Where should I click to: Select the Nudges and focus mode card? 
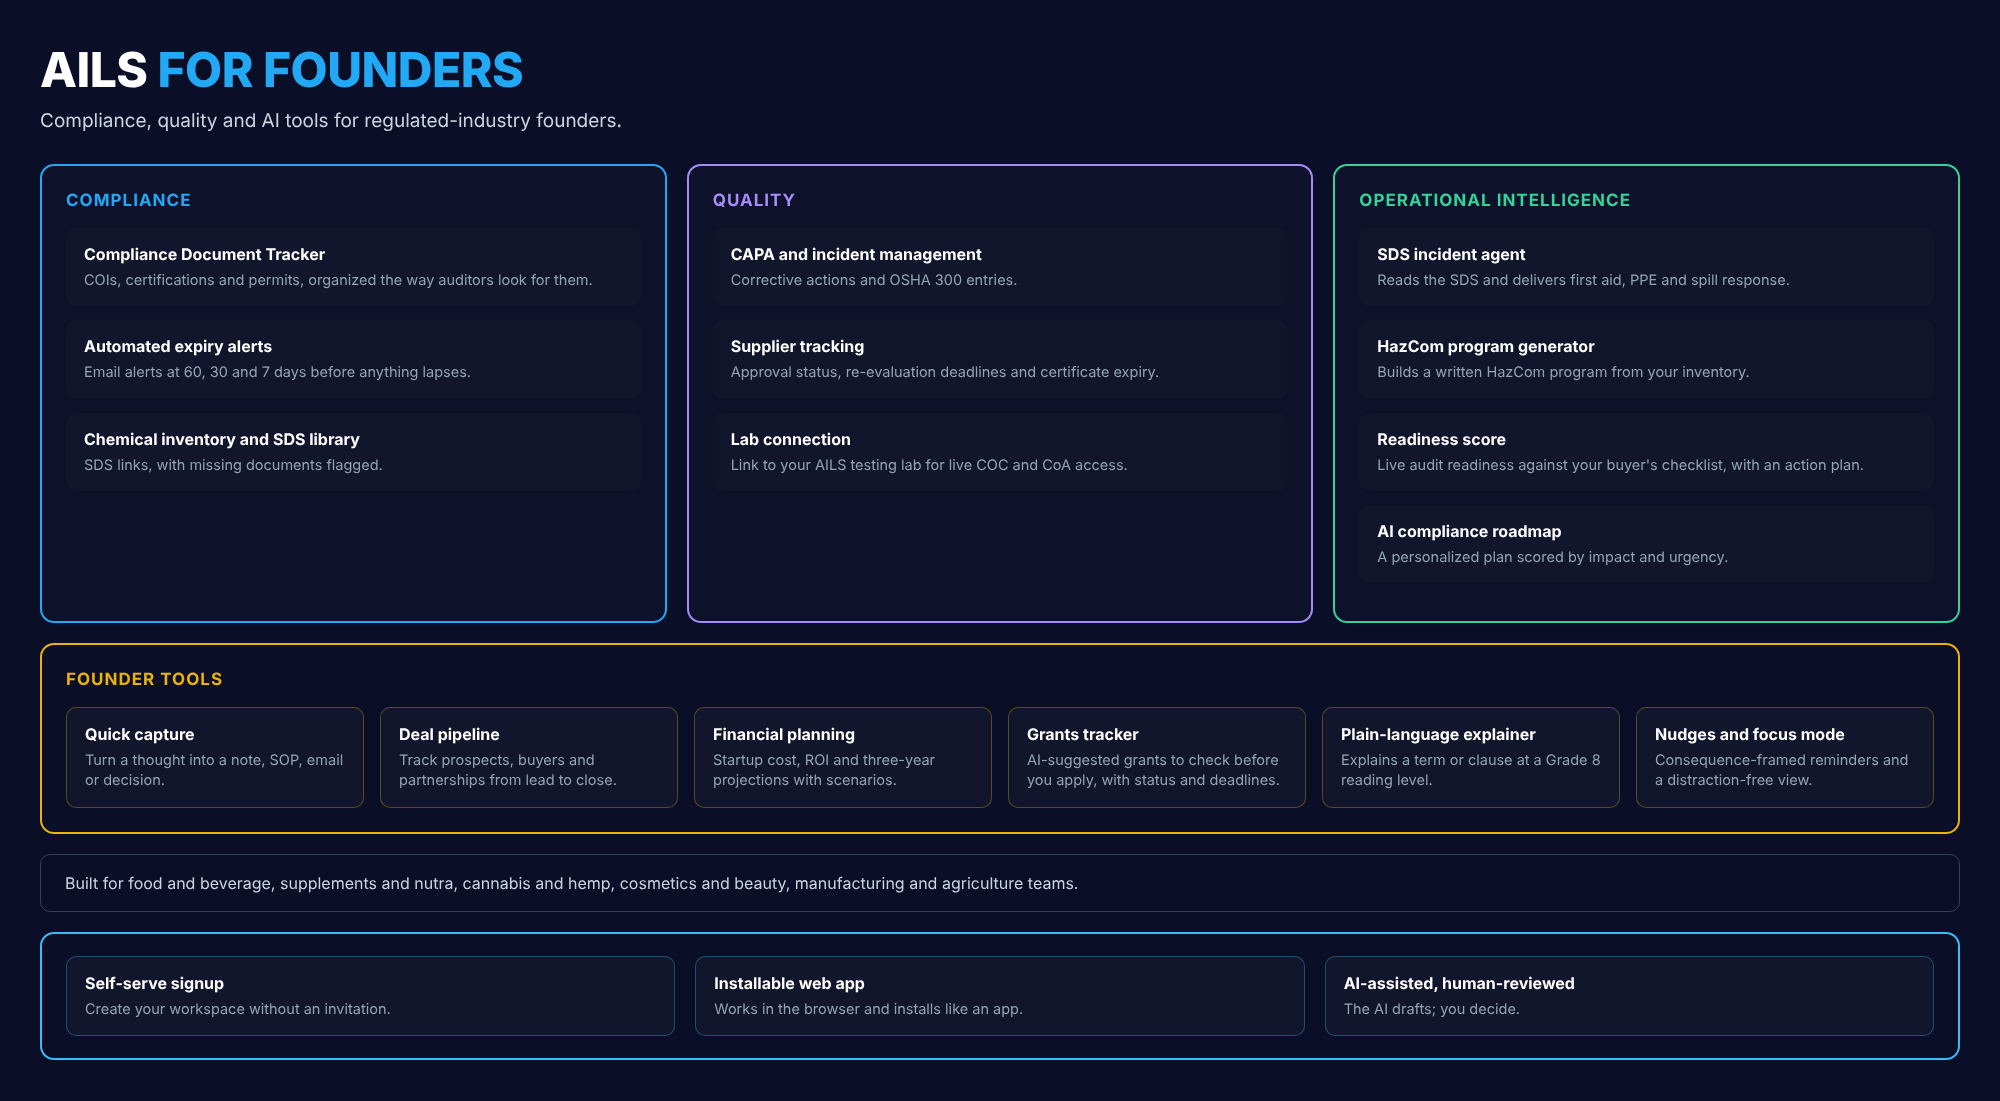[1785, 757]
